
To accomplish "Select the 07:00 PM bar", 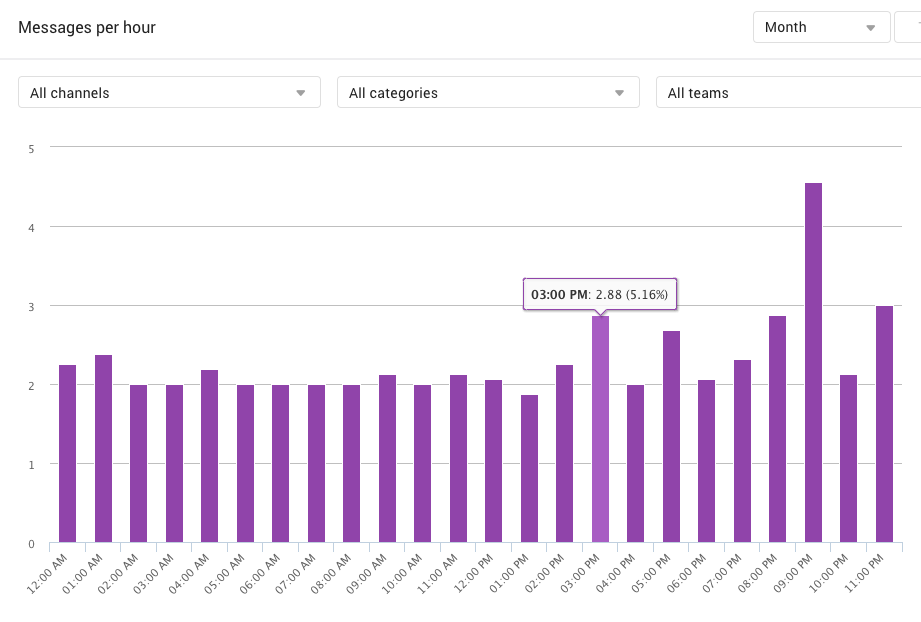I will pos(742,451).
